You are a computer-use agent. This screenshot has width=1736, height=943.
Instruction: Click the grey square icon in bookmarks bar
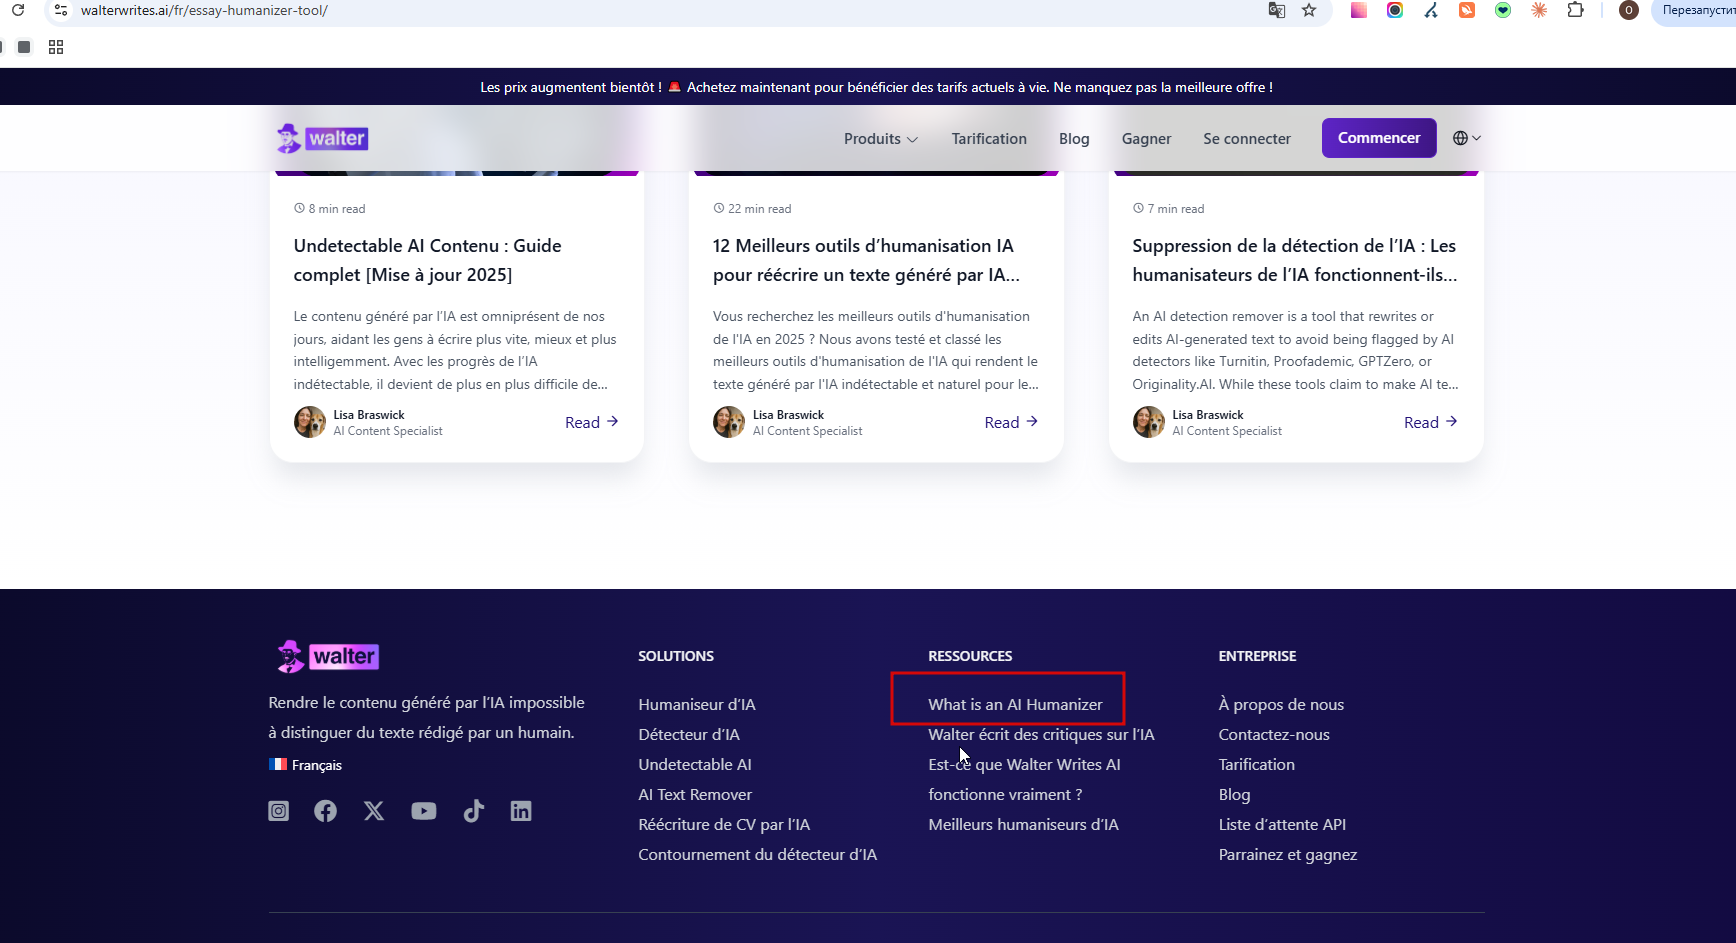click(24, 47)
